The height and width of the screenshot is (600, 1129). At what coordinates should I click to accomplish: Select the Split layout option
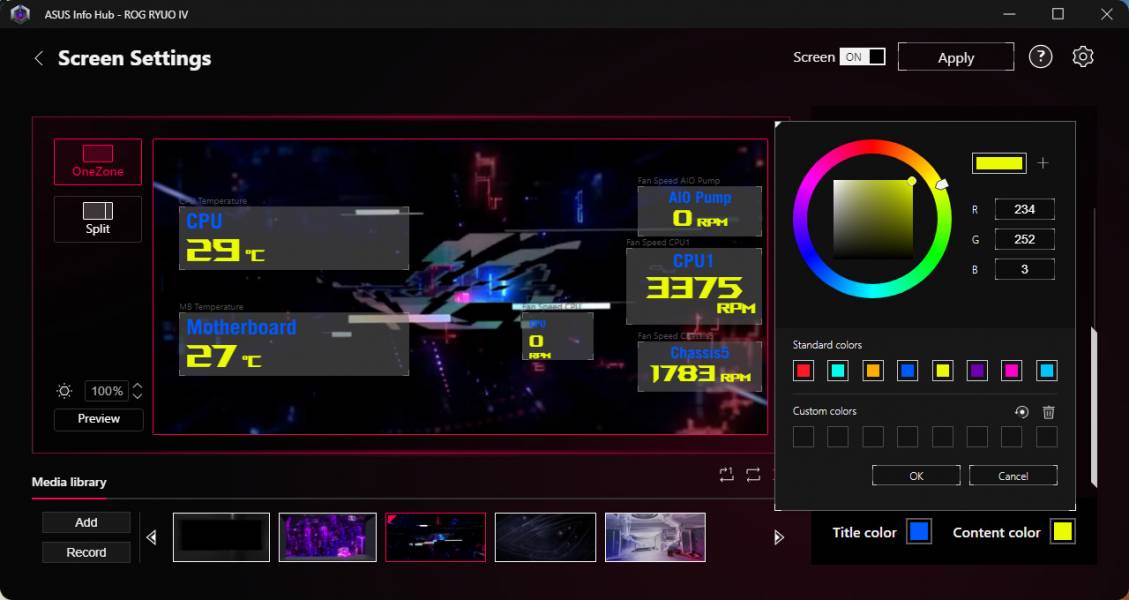(98, 218)
